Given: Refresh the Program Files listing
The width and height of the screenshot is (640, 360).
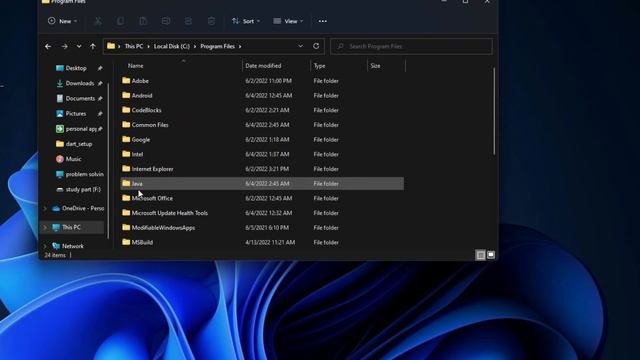Looking at the screenshot, I should pyautogui.click(x=316, y=46).
